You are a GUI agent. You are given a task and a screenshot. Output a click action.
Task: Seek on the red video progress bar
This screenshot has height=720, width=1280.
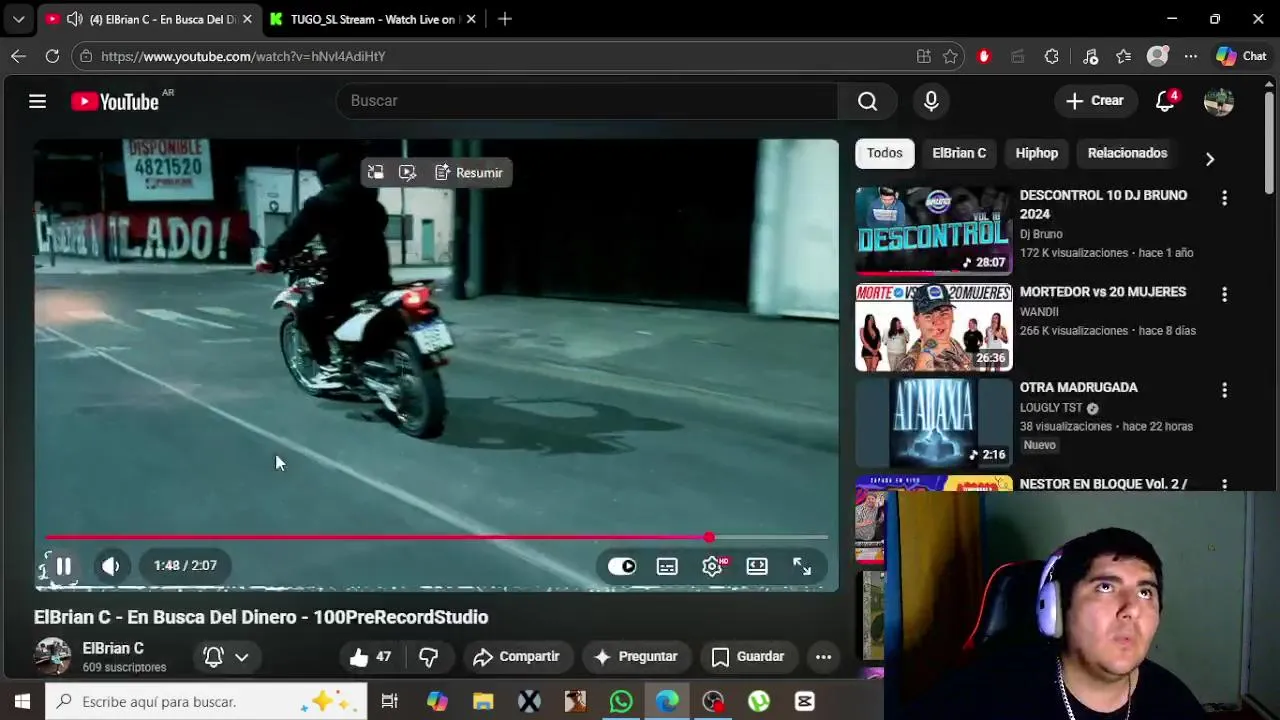click(436, 538)
